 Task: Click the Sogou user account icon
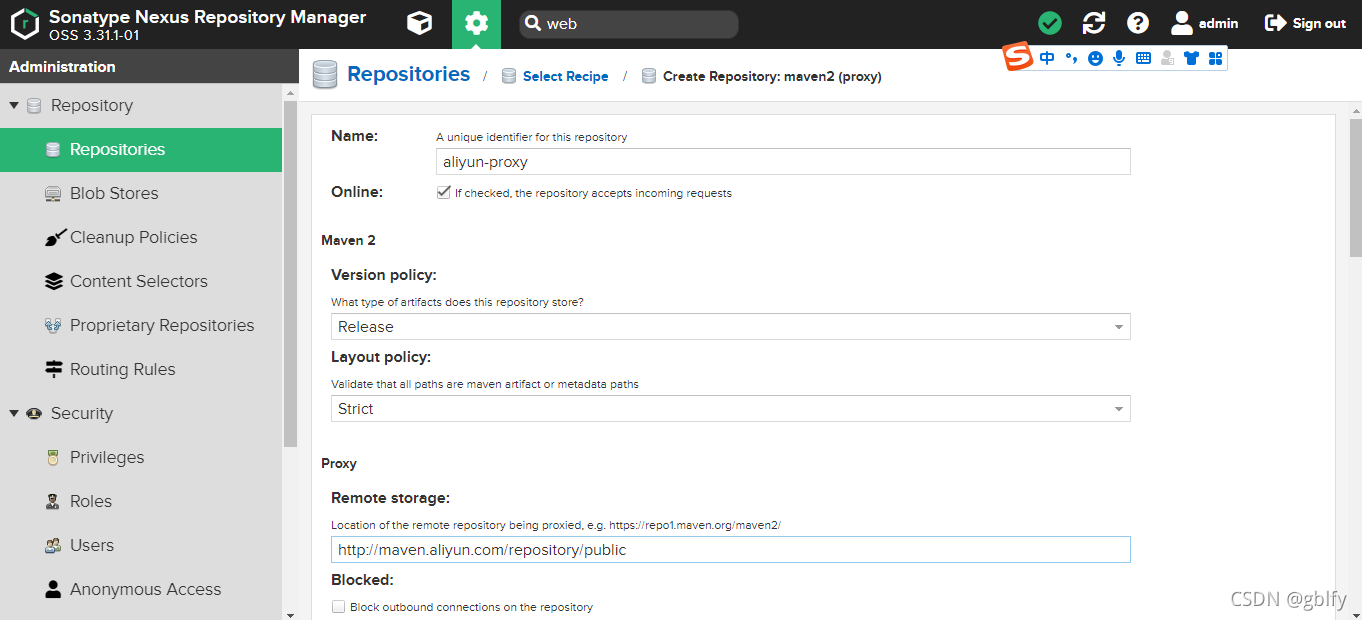(x=1167, y=58)
